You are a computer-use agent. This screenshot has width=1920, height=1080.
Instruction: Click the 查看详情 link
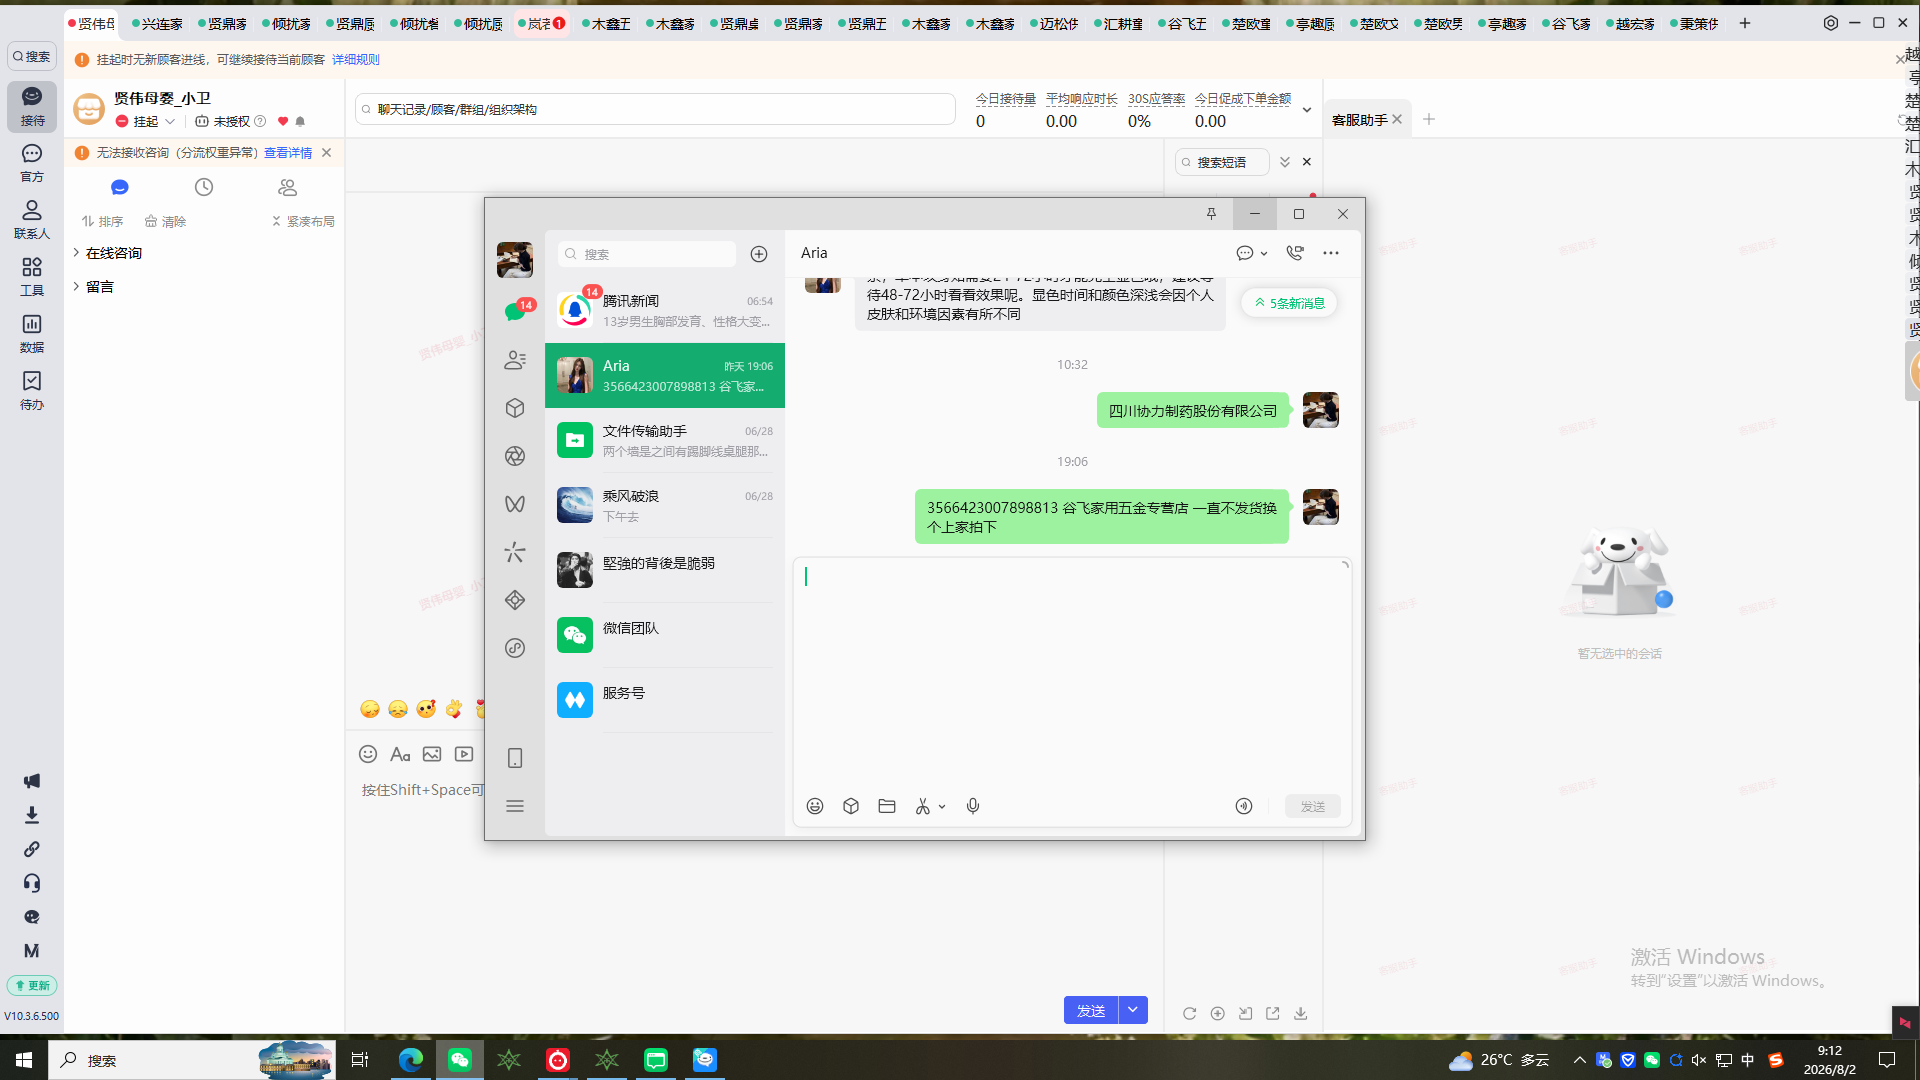pyautogui.click(x=288, y=153)
